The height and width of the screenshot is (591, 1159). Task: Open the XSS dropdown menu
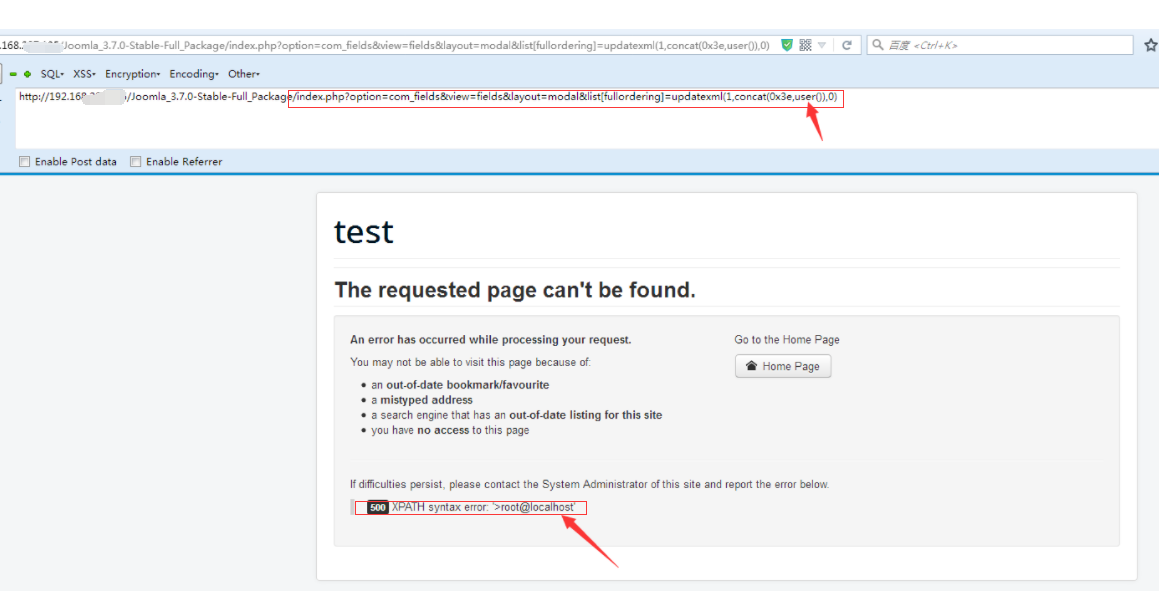[x=84, y=74]
